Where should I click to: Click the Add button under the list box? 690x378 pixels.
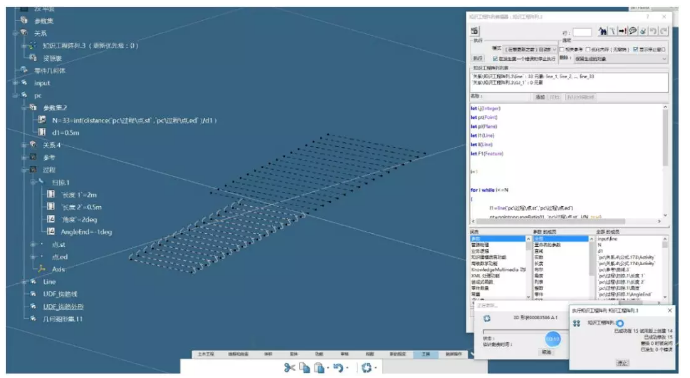click(540, 97)
